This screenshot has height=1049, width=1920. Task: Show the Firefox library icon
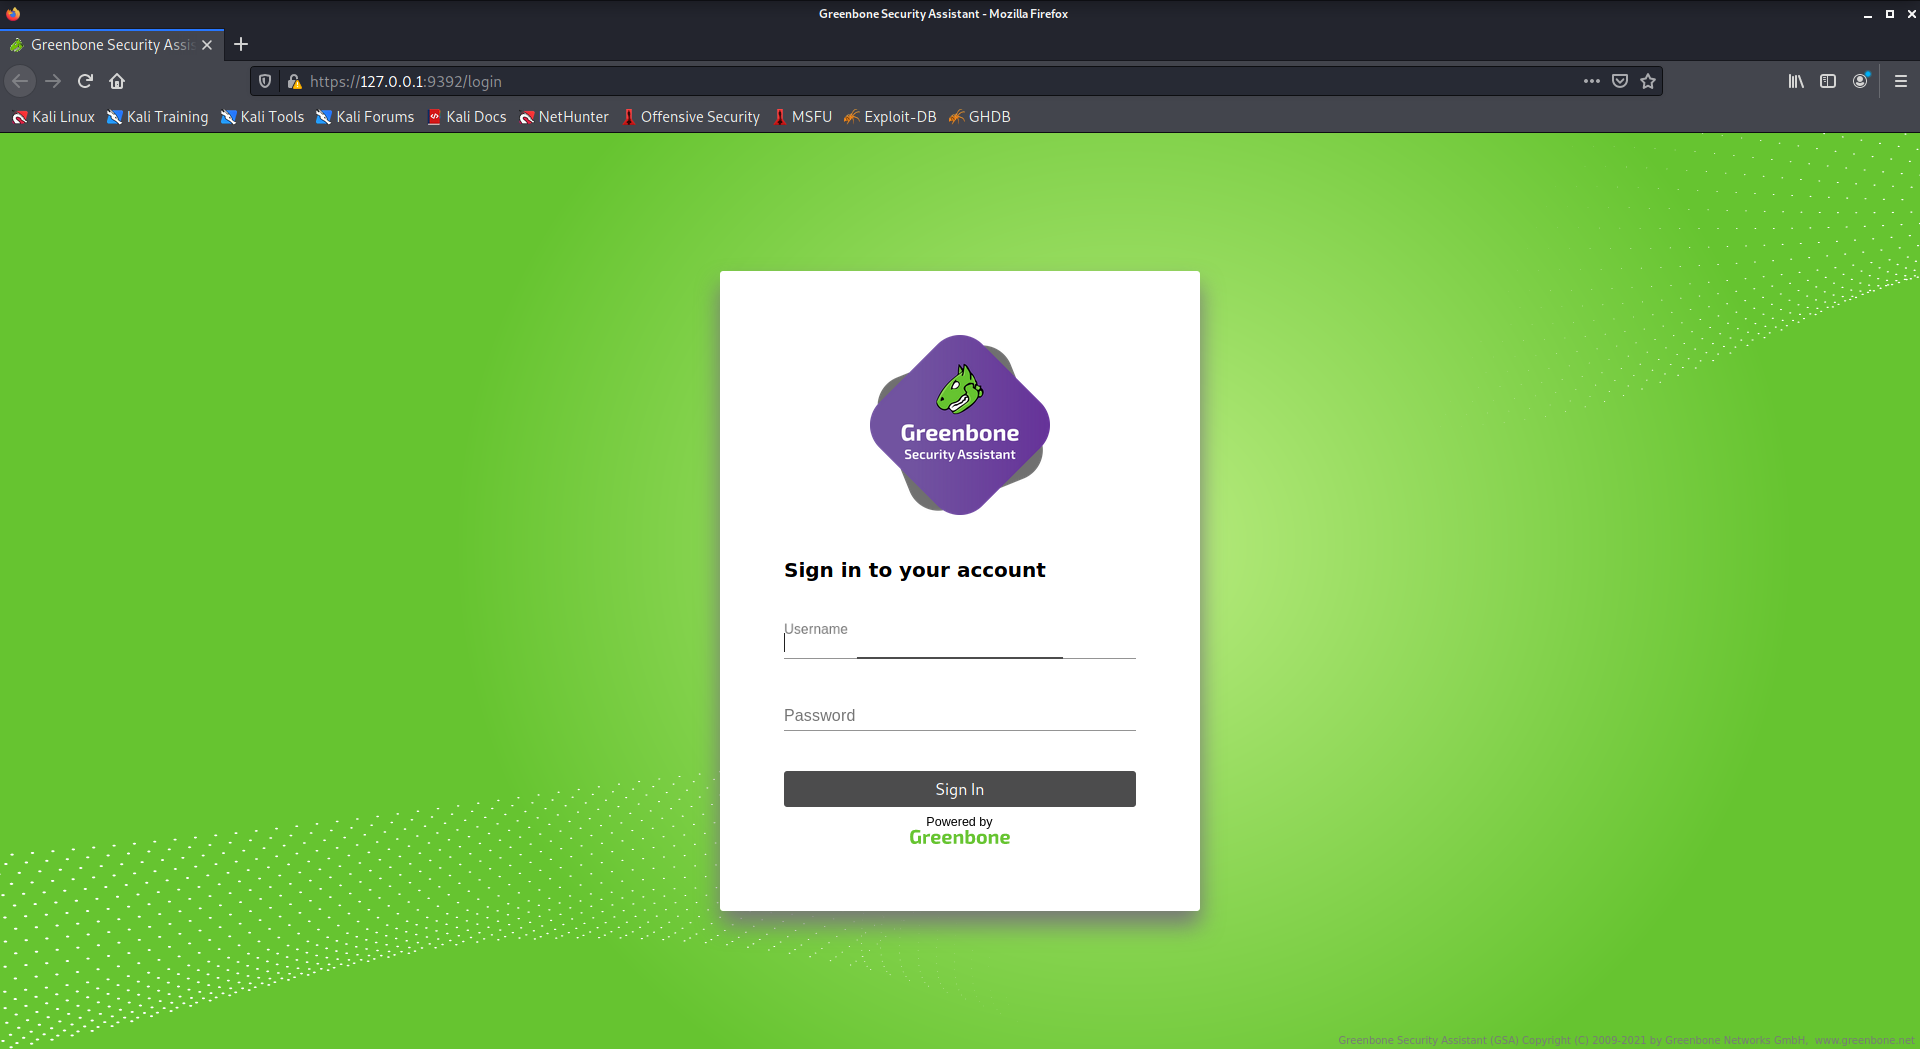1796,81
